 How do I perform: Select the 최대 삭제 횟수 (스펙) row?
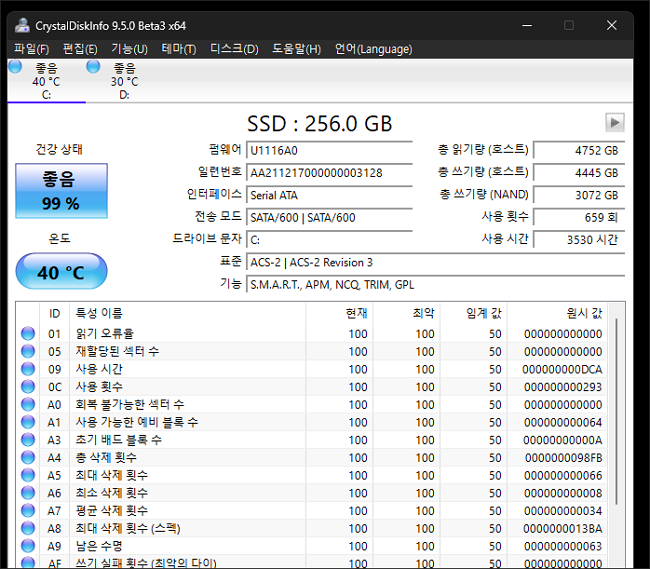pyautogui.click(x=312, y=528)
